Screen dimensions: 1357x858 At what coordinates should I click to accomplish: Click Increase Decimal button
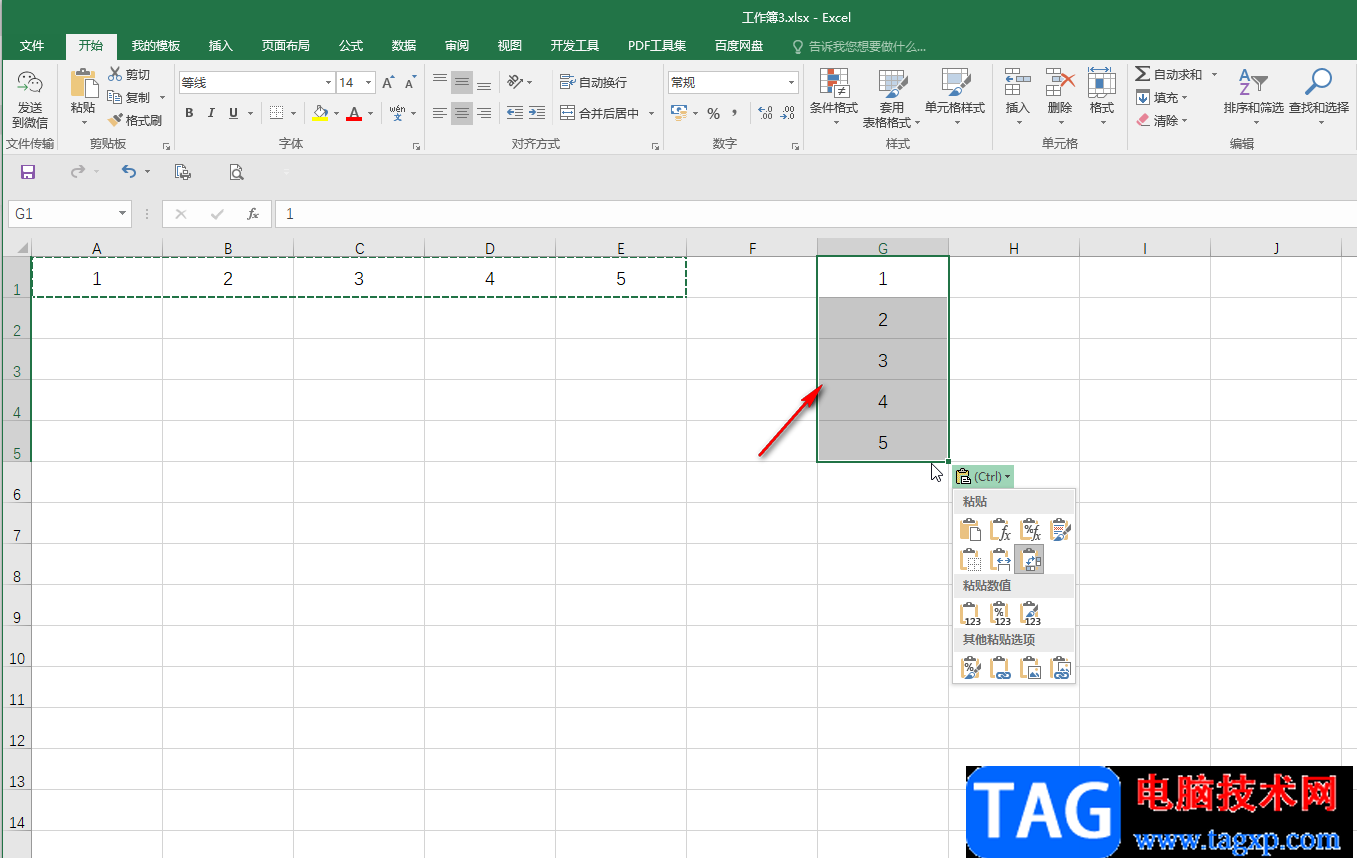pyautogui.click(x=765, y=113)
